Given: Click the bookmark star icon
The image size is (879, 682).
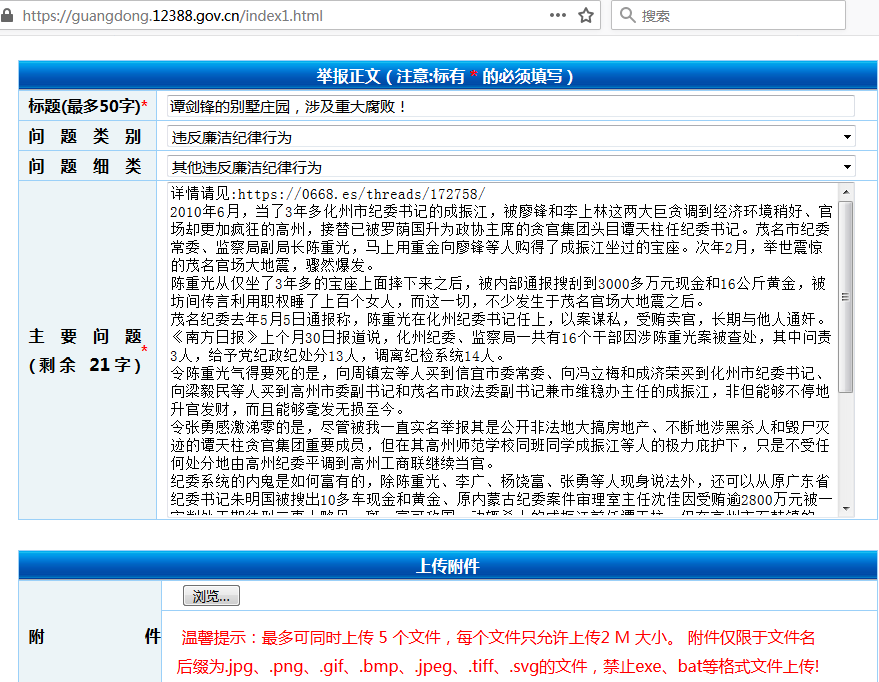Looking at the screenshot, I should click(x=585, y=16).
